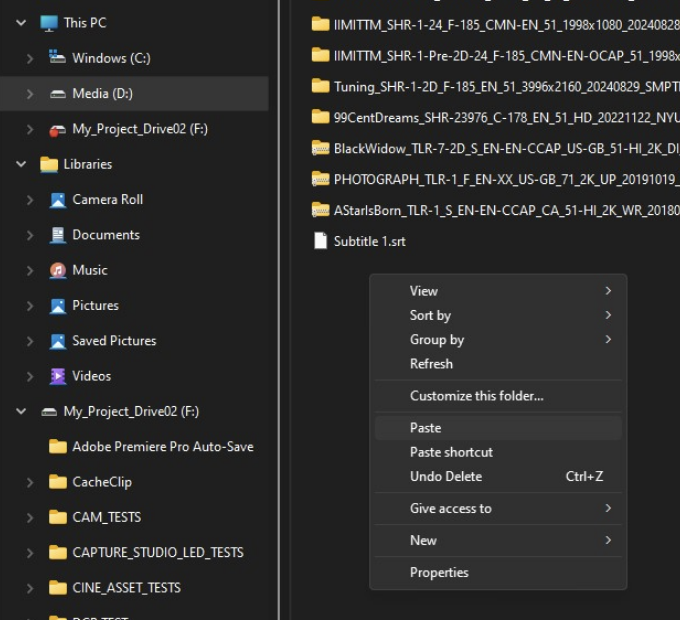The image size is (680, 620).
Task: Click the PHOTOGRAPH_TLR zipped folder icon
Action: click(x=320, y=179)
